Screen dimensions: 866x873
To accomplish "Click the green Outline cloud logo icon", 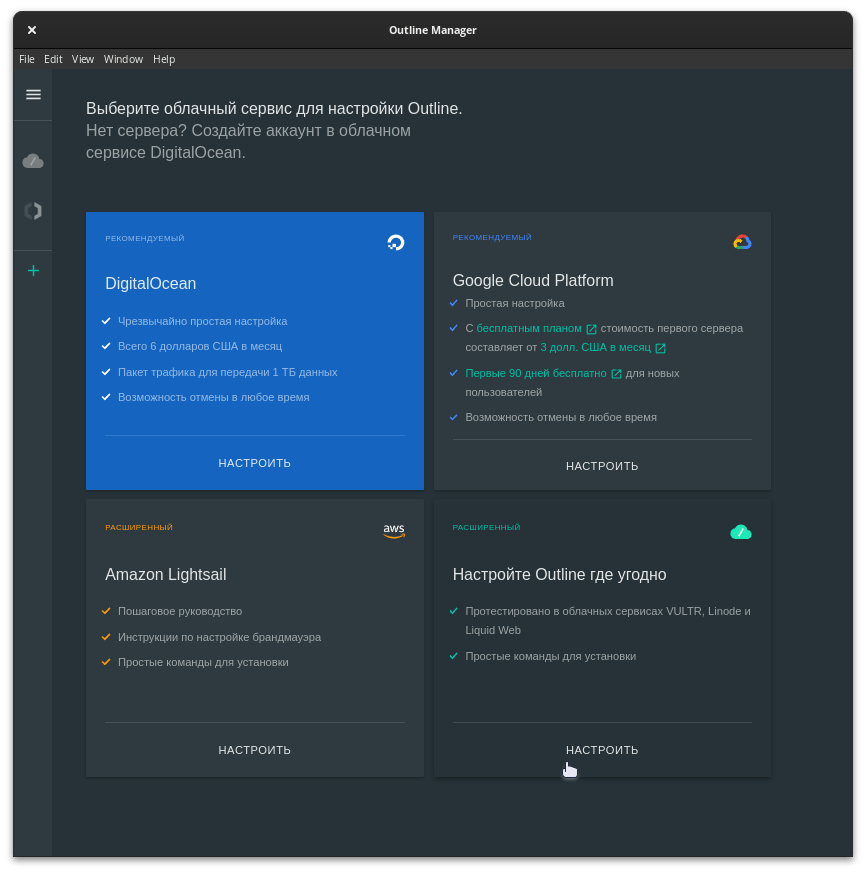I will click(741, 532).
